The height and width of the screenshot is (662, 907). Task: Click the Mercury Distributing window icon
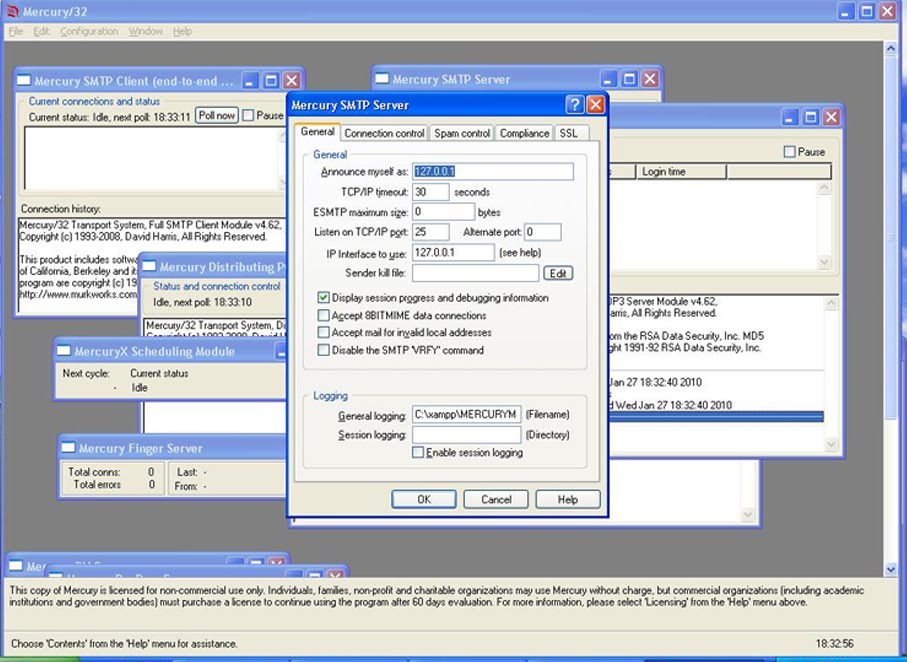pos(149,266)
